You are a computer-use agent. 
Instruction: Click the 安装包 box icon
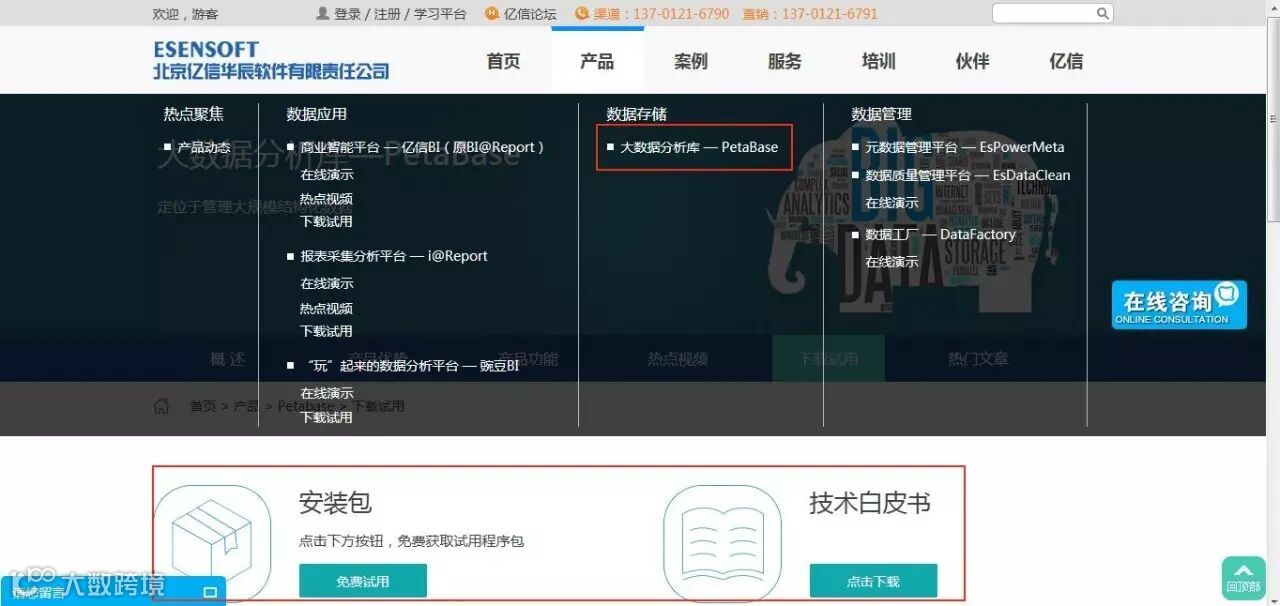coord(212,543)
